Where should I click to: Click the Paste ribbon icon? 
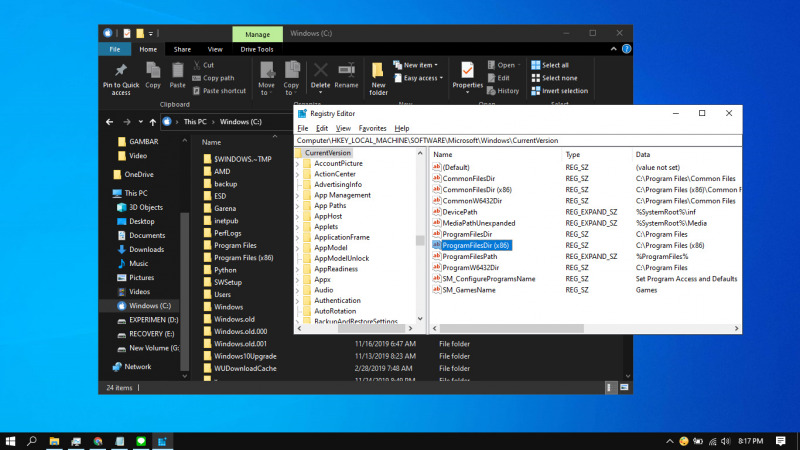[x=178, y=70]
